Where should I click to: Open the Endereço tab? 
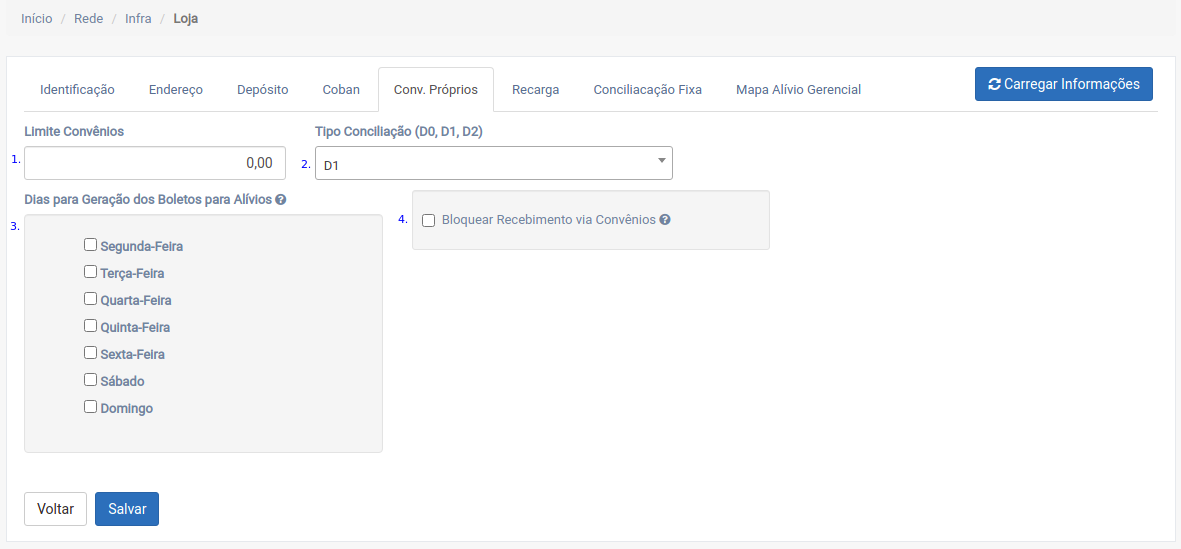176,90
